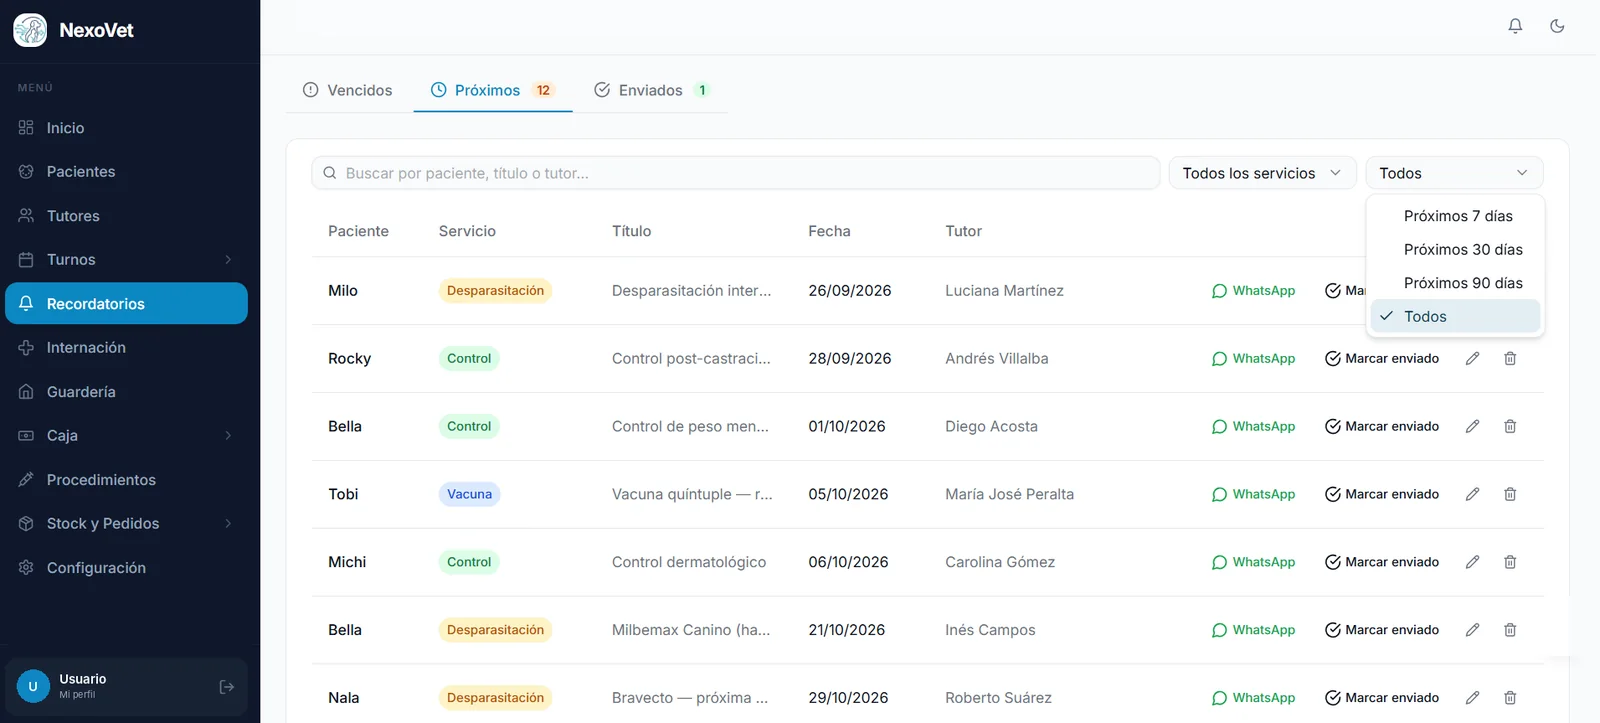Open the Usuario profile card
This screenshot has width=1600, height=723.
(126, 686)
